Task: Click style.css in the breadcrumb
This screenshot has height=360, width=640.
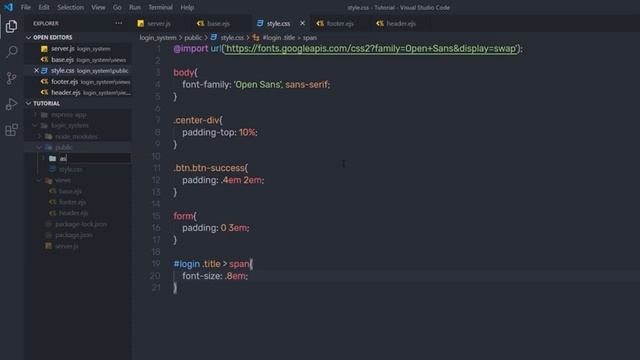Action: coord(232,38)
